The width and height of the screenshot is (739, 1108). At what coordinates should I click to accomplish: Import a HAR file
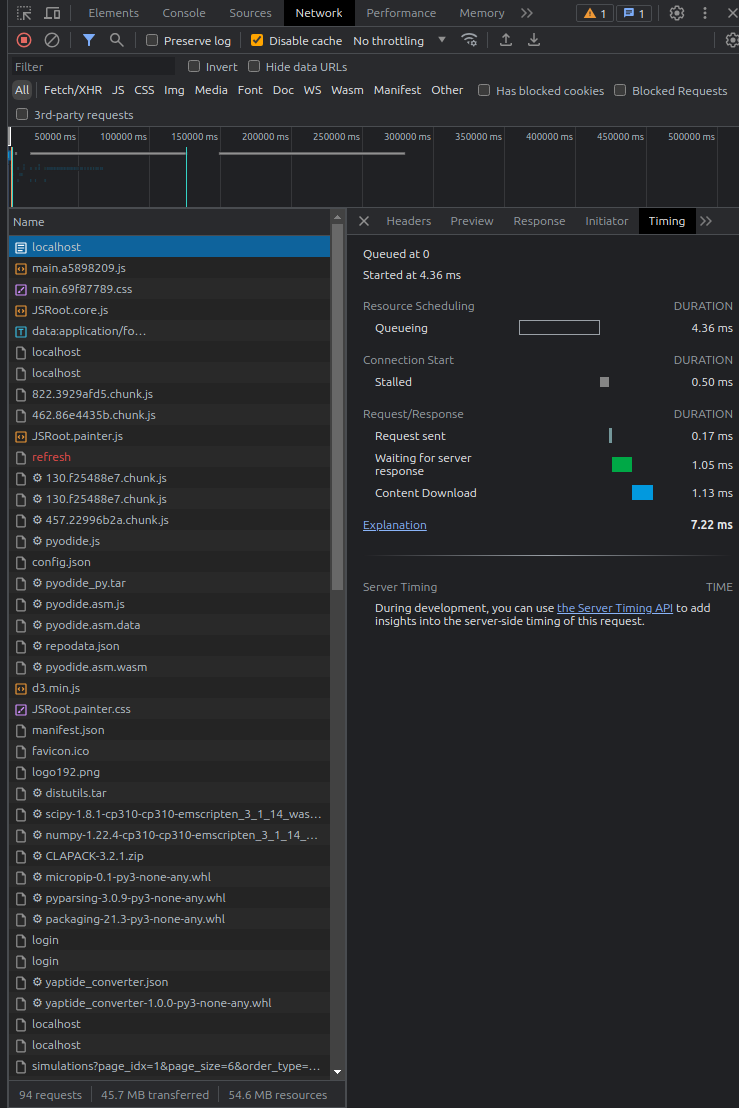(x=505, y=40)
